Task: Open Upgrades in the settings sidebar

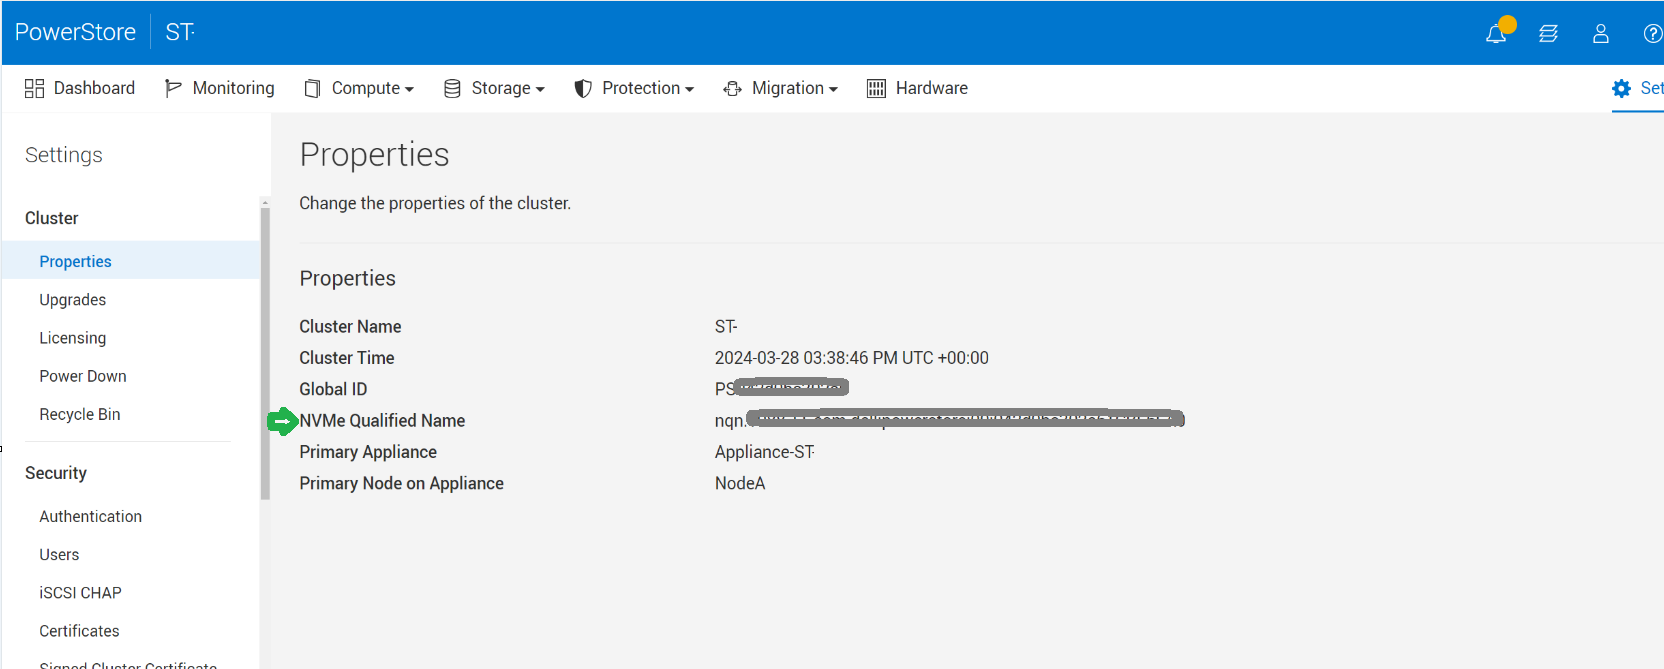Action: (x=72, y=300)
